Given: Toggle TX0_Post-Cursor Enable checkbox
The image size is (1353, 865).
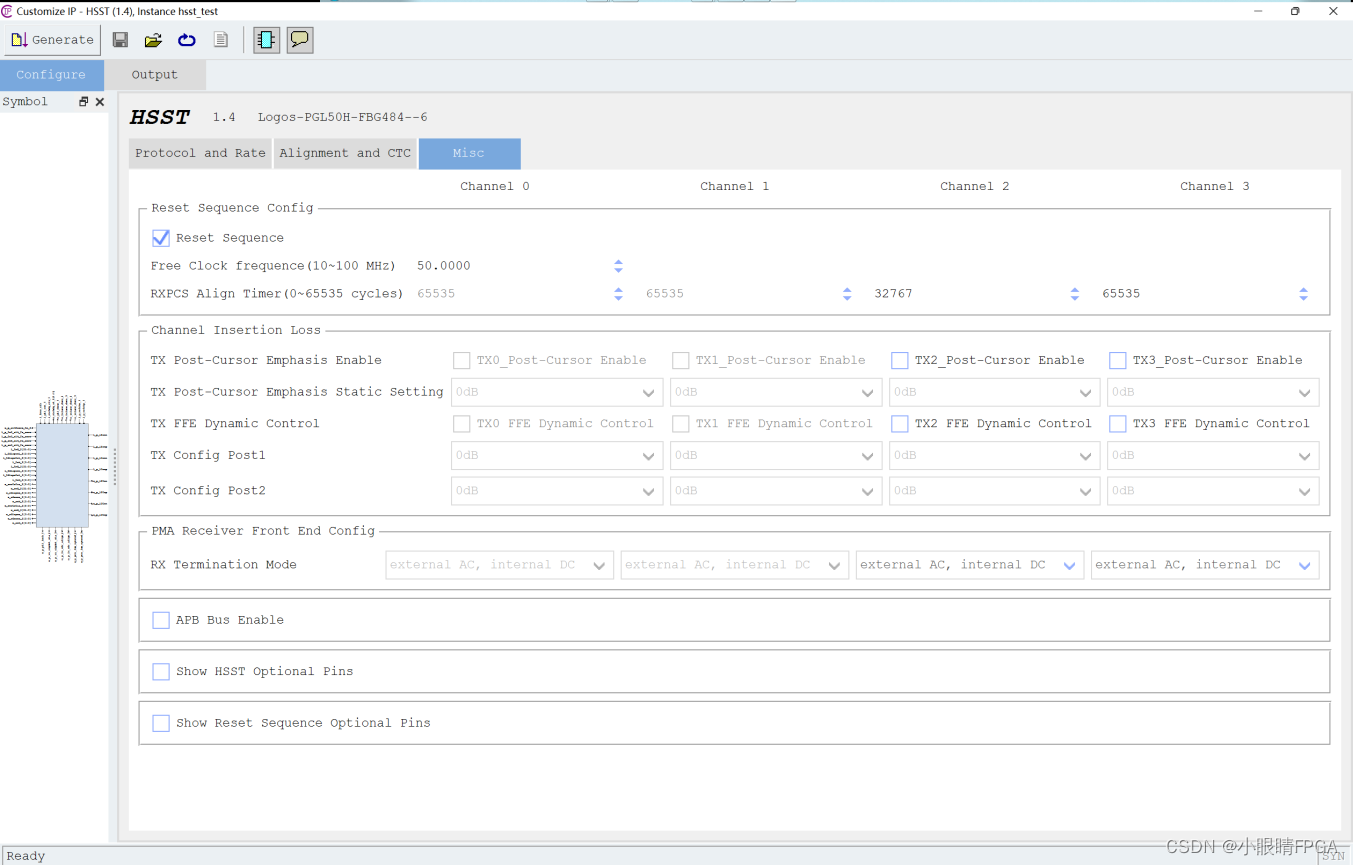Looking at the screenshot, I should click(x=462, y=360).
